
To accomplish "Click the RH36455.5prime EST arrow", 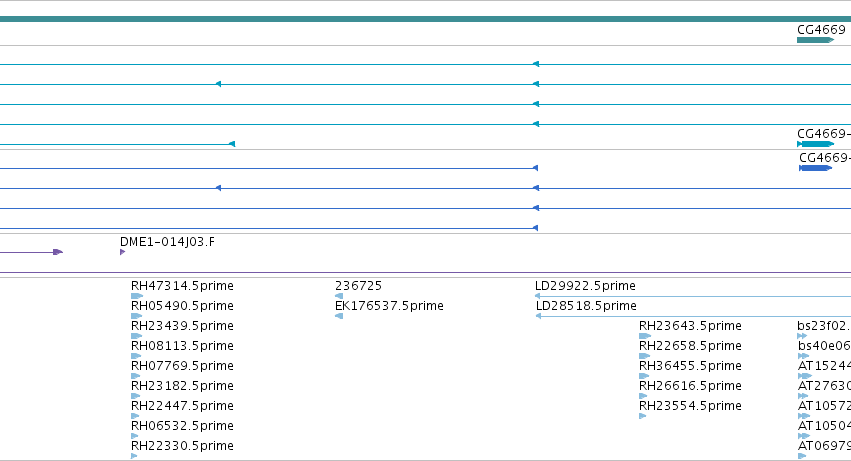I will coord(644,376).
